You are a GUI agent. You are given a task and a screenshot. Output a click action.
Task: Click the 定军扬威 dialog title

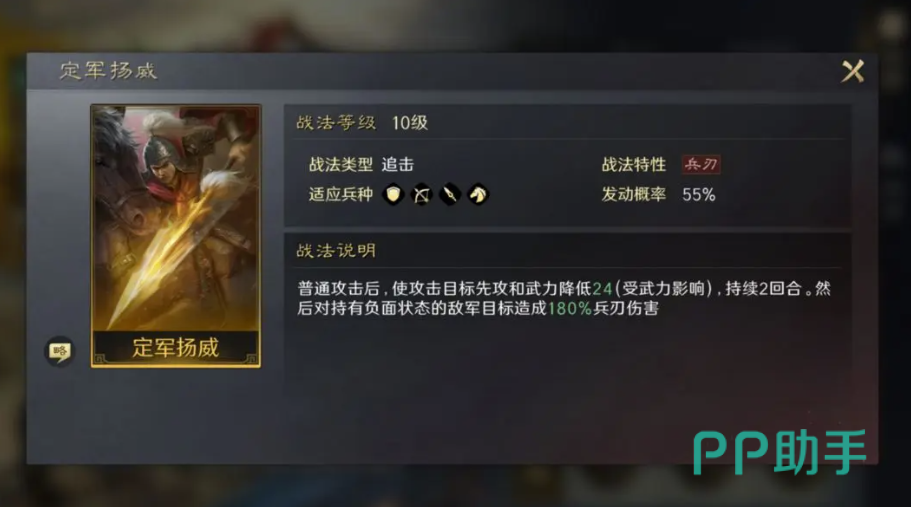point(108,71)
